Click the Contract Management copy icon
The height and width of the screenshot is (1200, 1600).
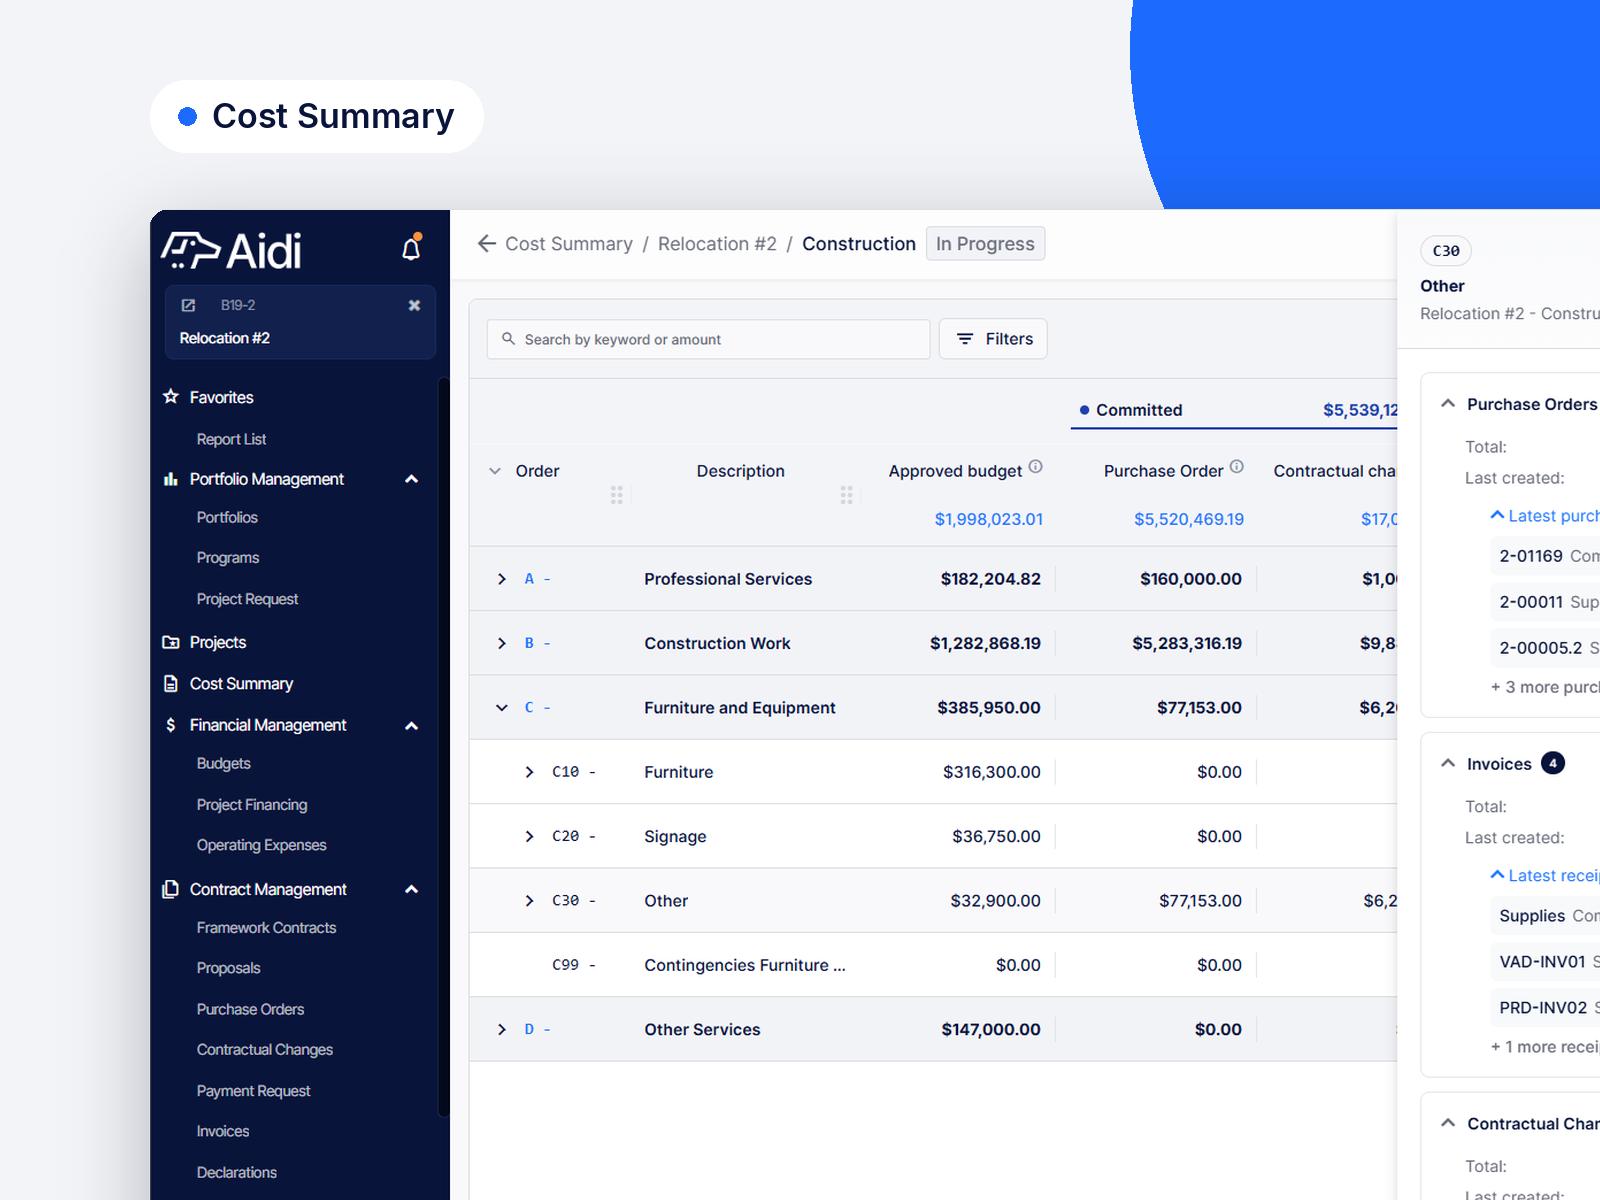[x=171, y=889]
